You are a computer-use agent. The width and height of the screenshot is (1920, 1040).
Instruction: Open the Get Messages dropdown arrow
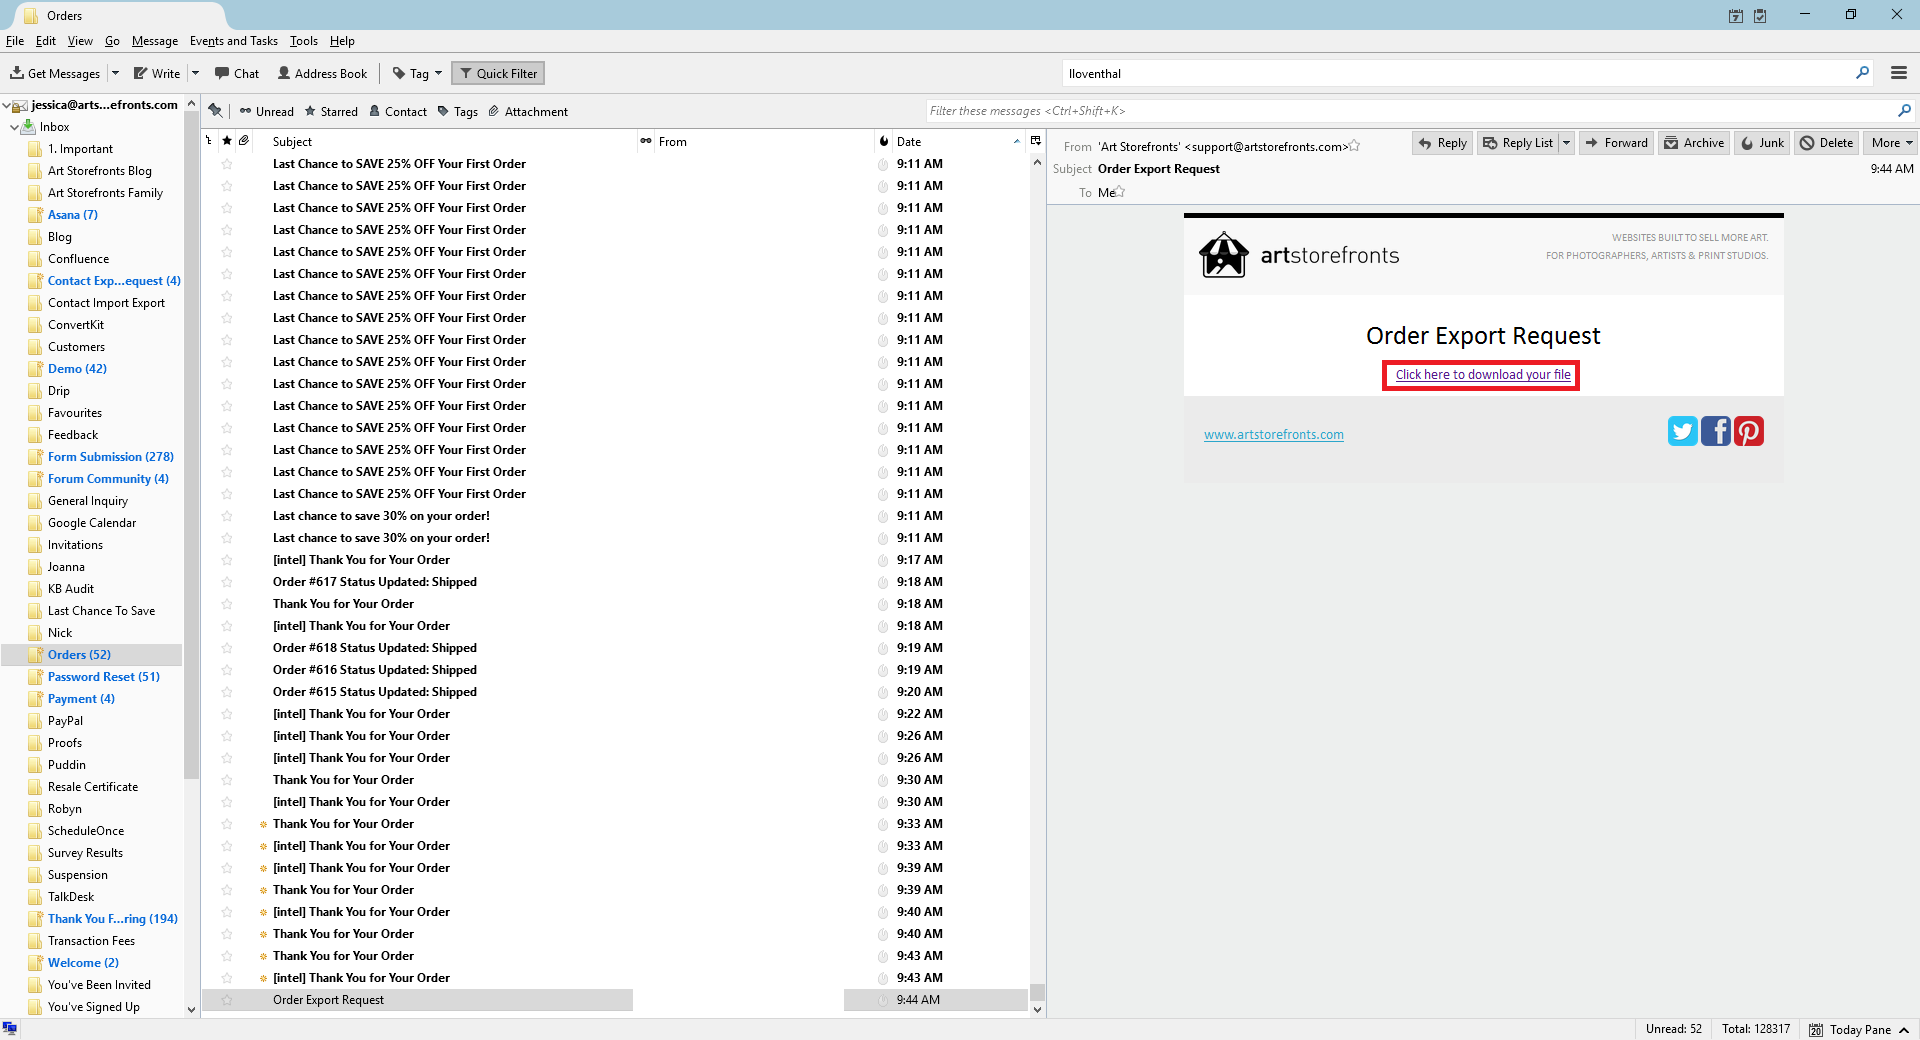[115, 73]
